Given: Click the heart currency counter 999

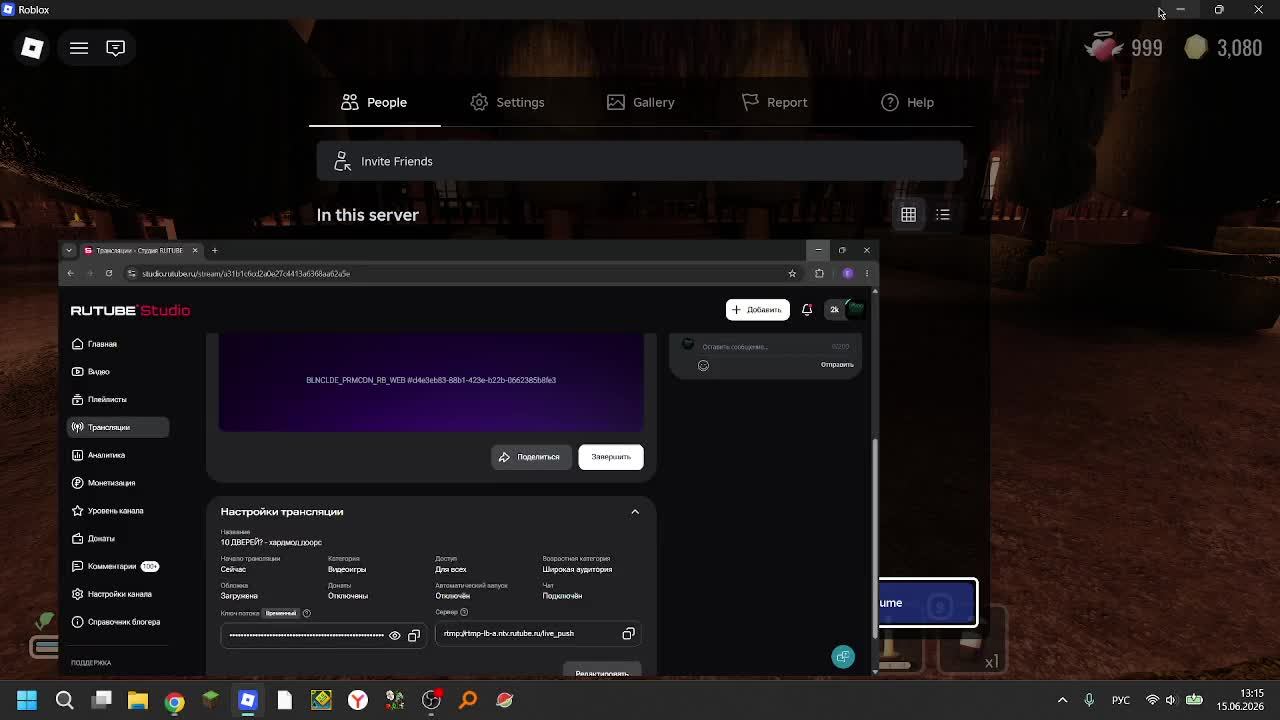Looking at the screenshot, I should (x=1124, y=48).
